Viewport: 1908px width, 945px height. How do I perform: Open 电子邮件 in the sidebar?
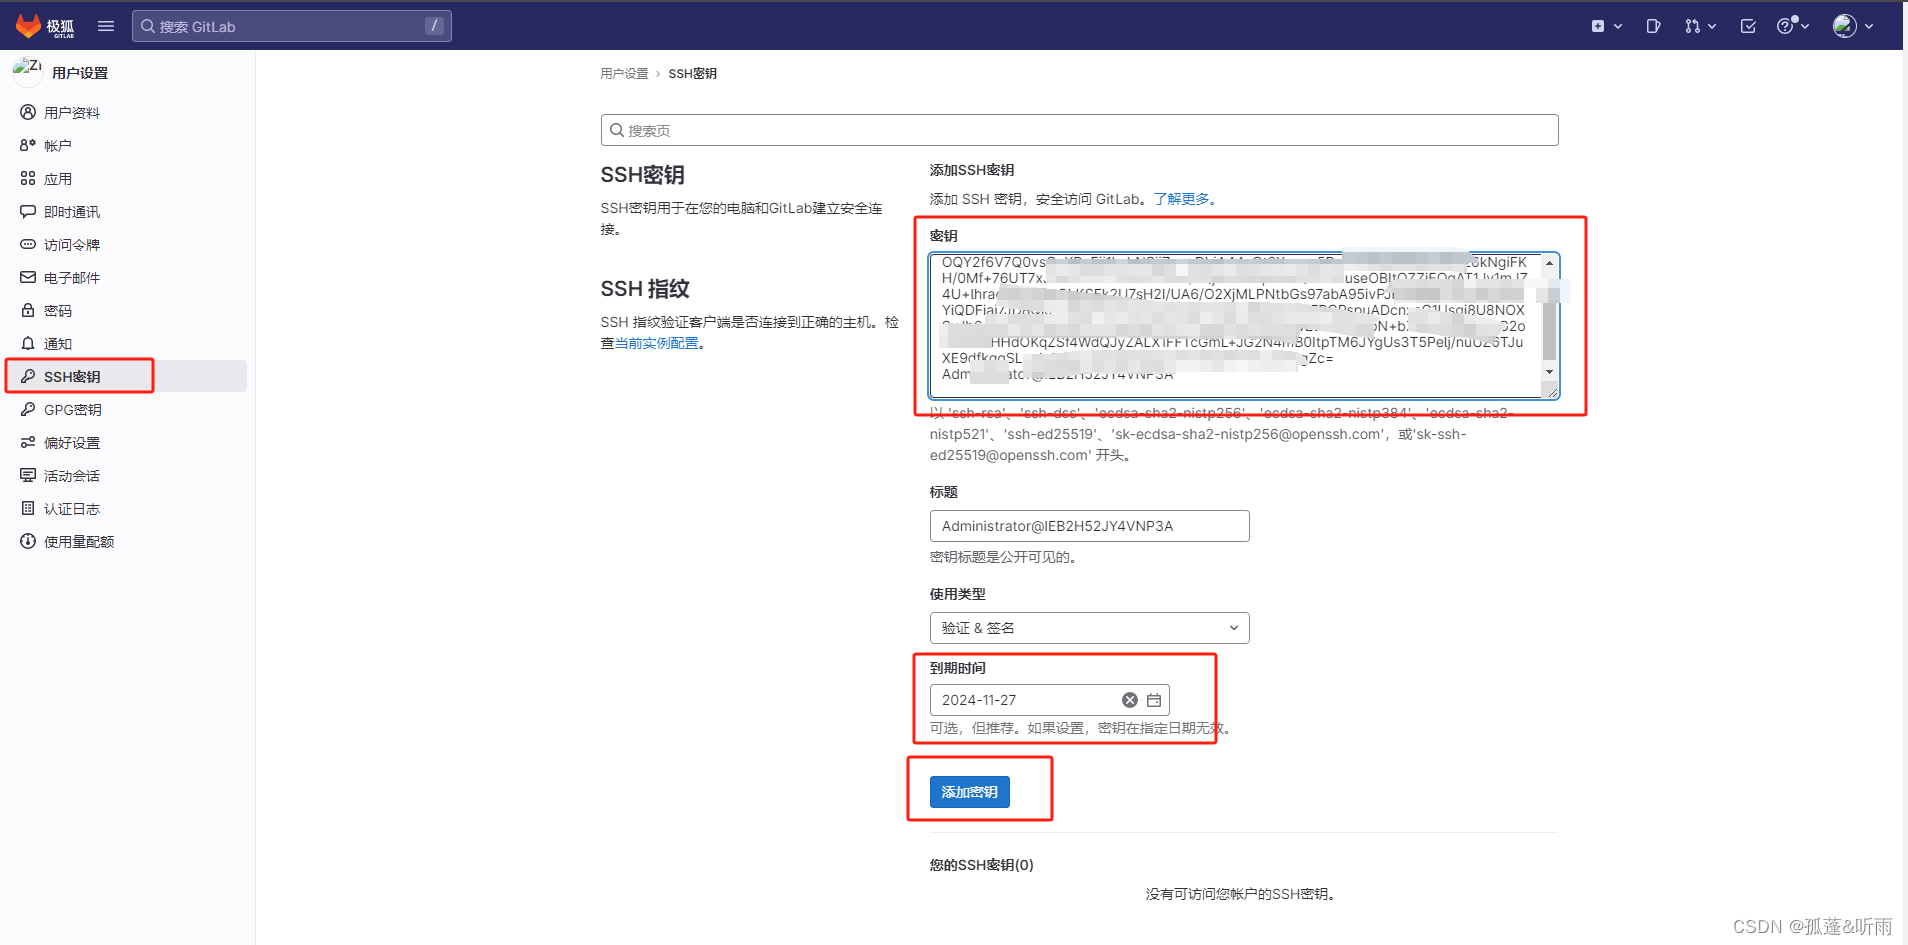click(126, 277)
